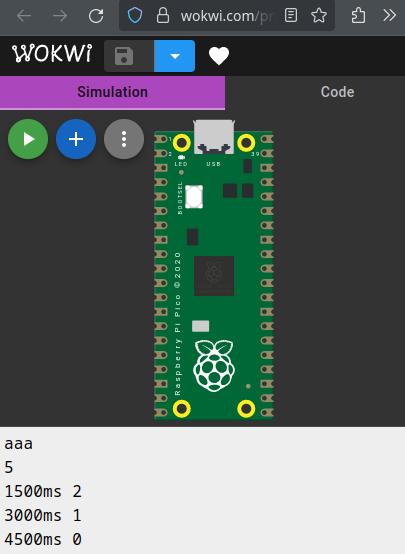
Task: Click the onboard LED on the Pico
Action: tap(181, 157)
